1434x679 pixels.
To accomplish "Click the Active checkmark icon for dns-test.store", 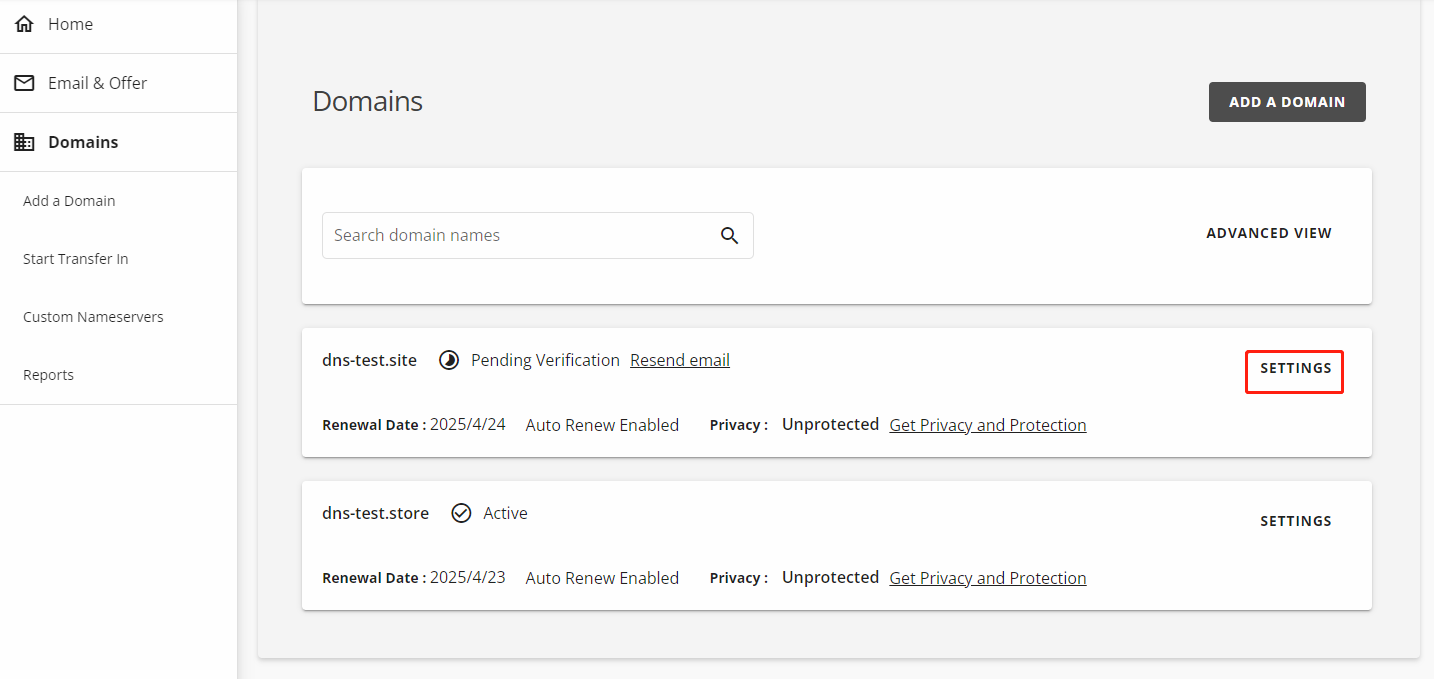I will coord(461,513).
